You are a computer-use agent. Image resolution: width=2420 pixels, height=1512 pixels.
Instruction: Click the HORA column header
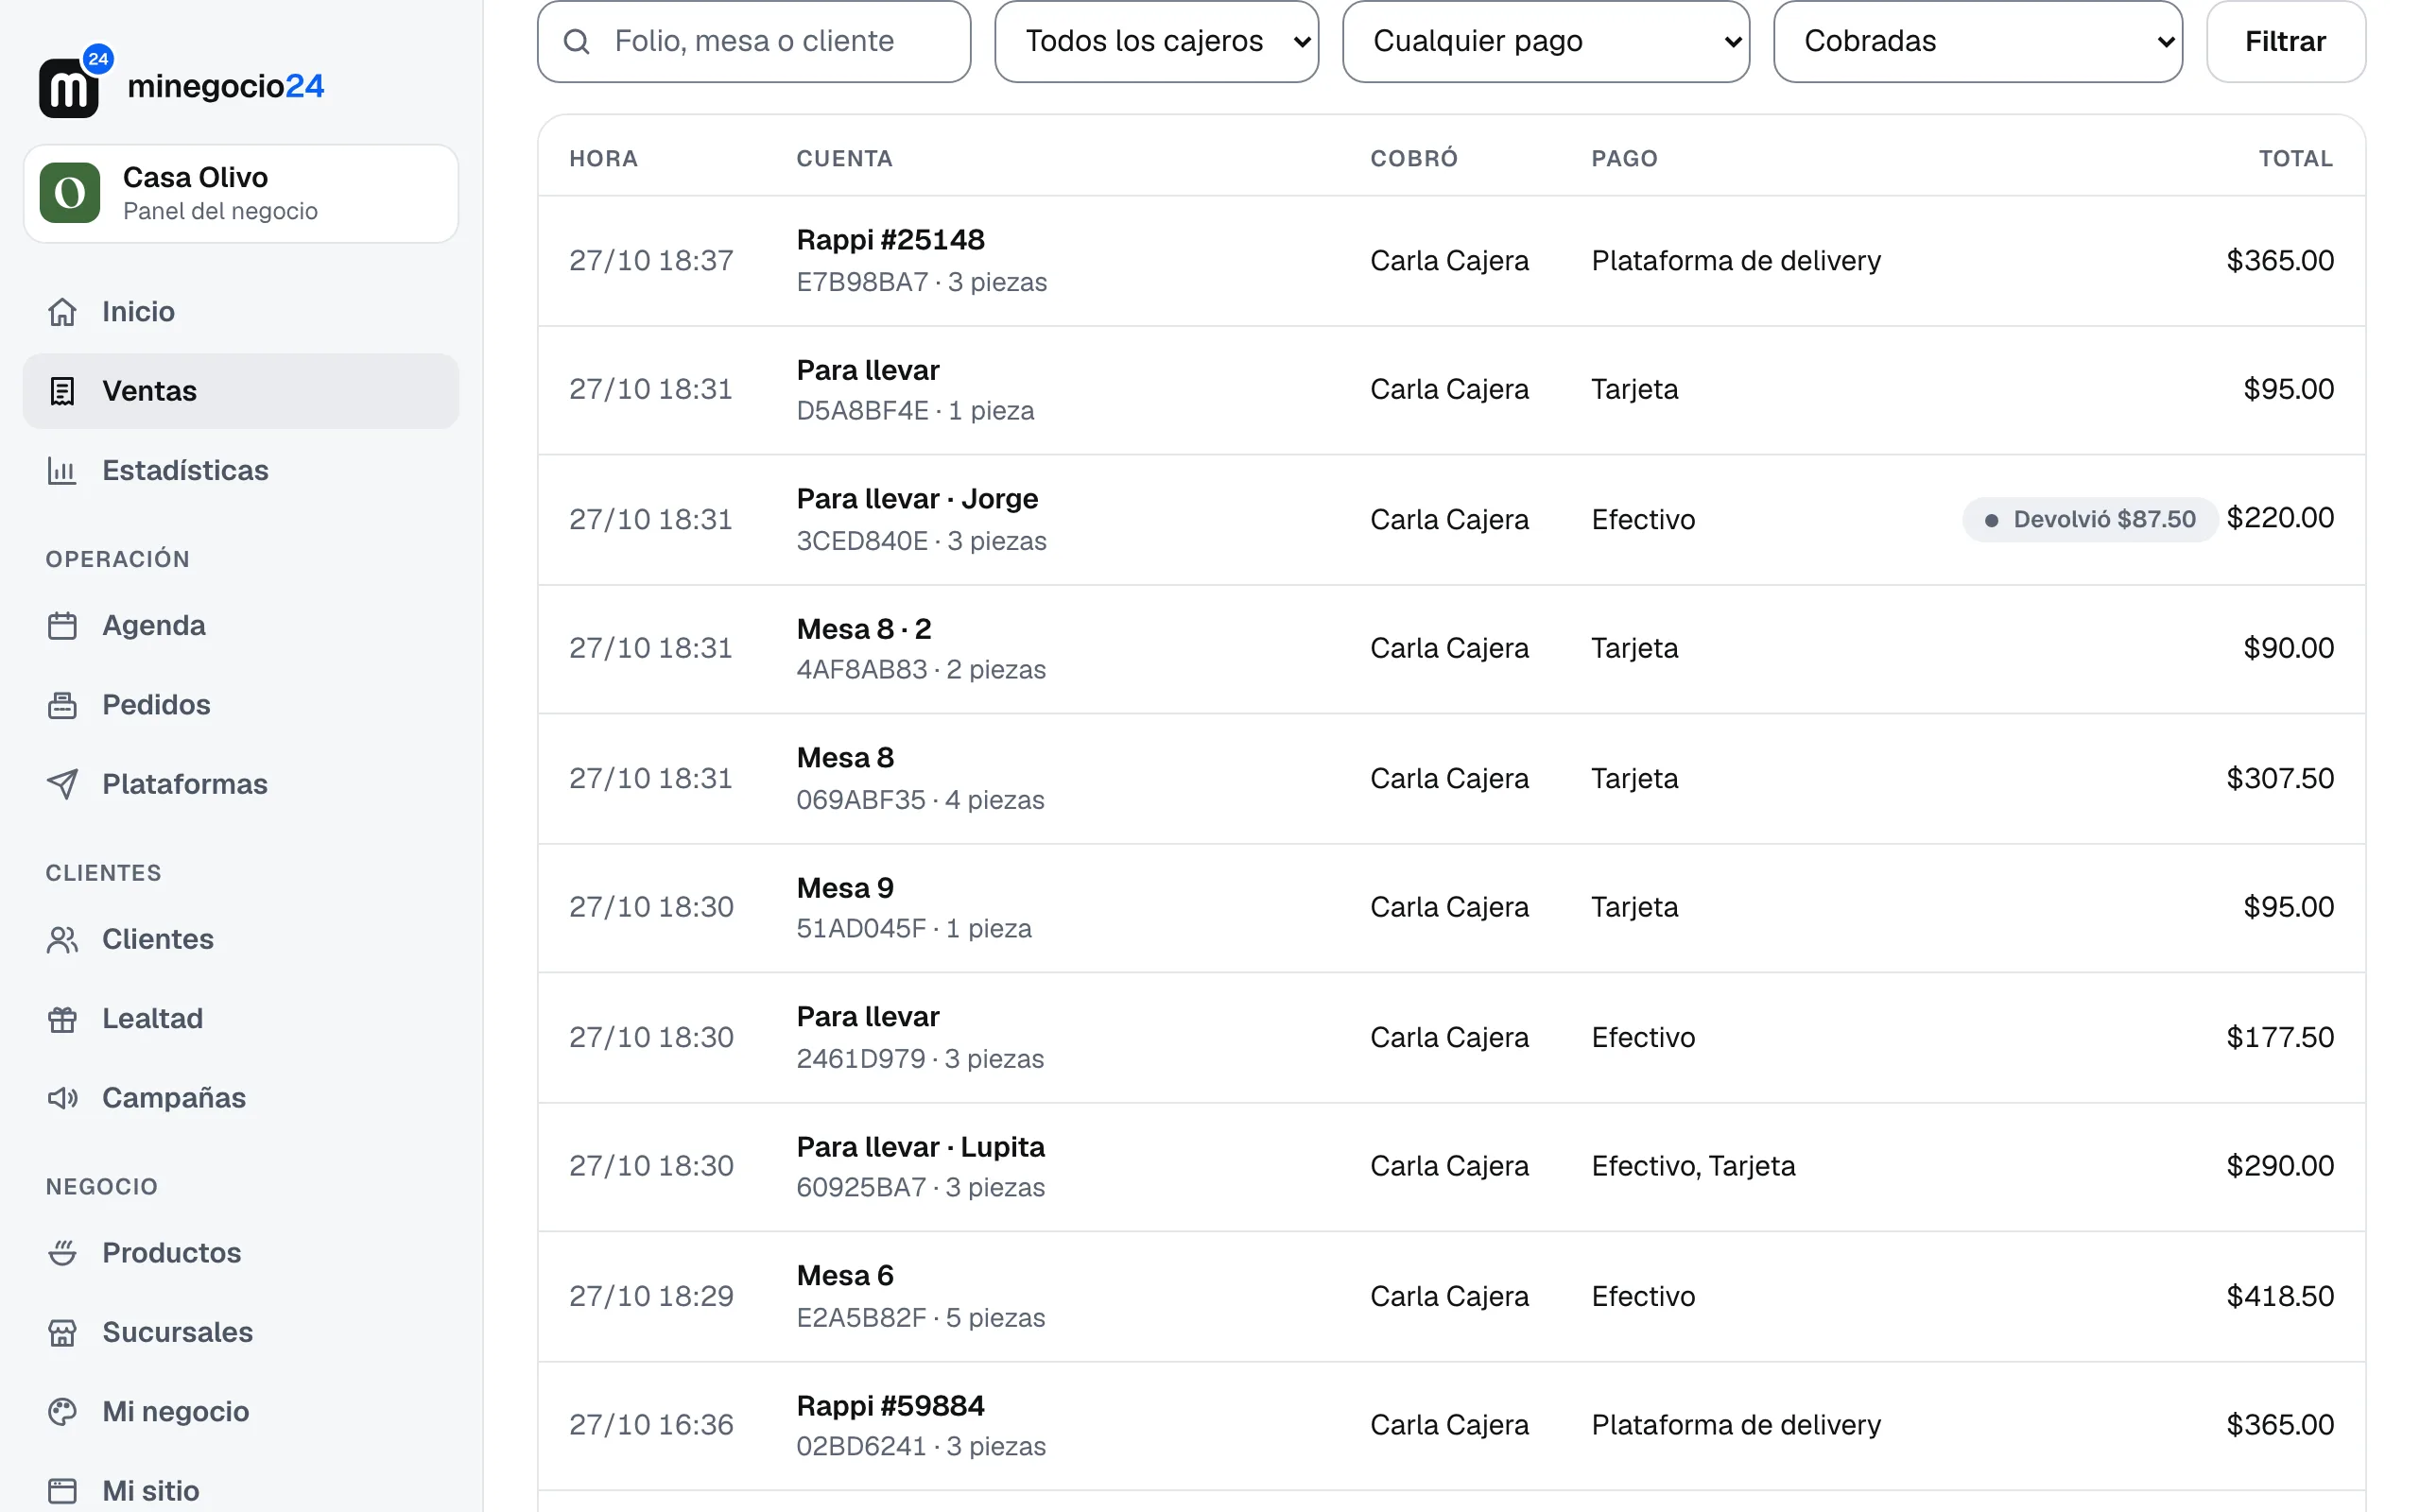tap(603, 158)
